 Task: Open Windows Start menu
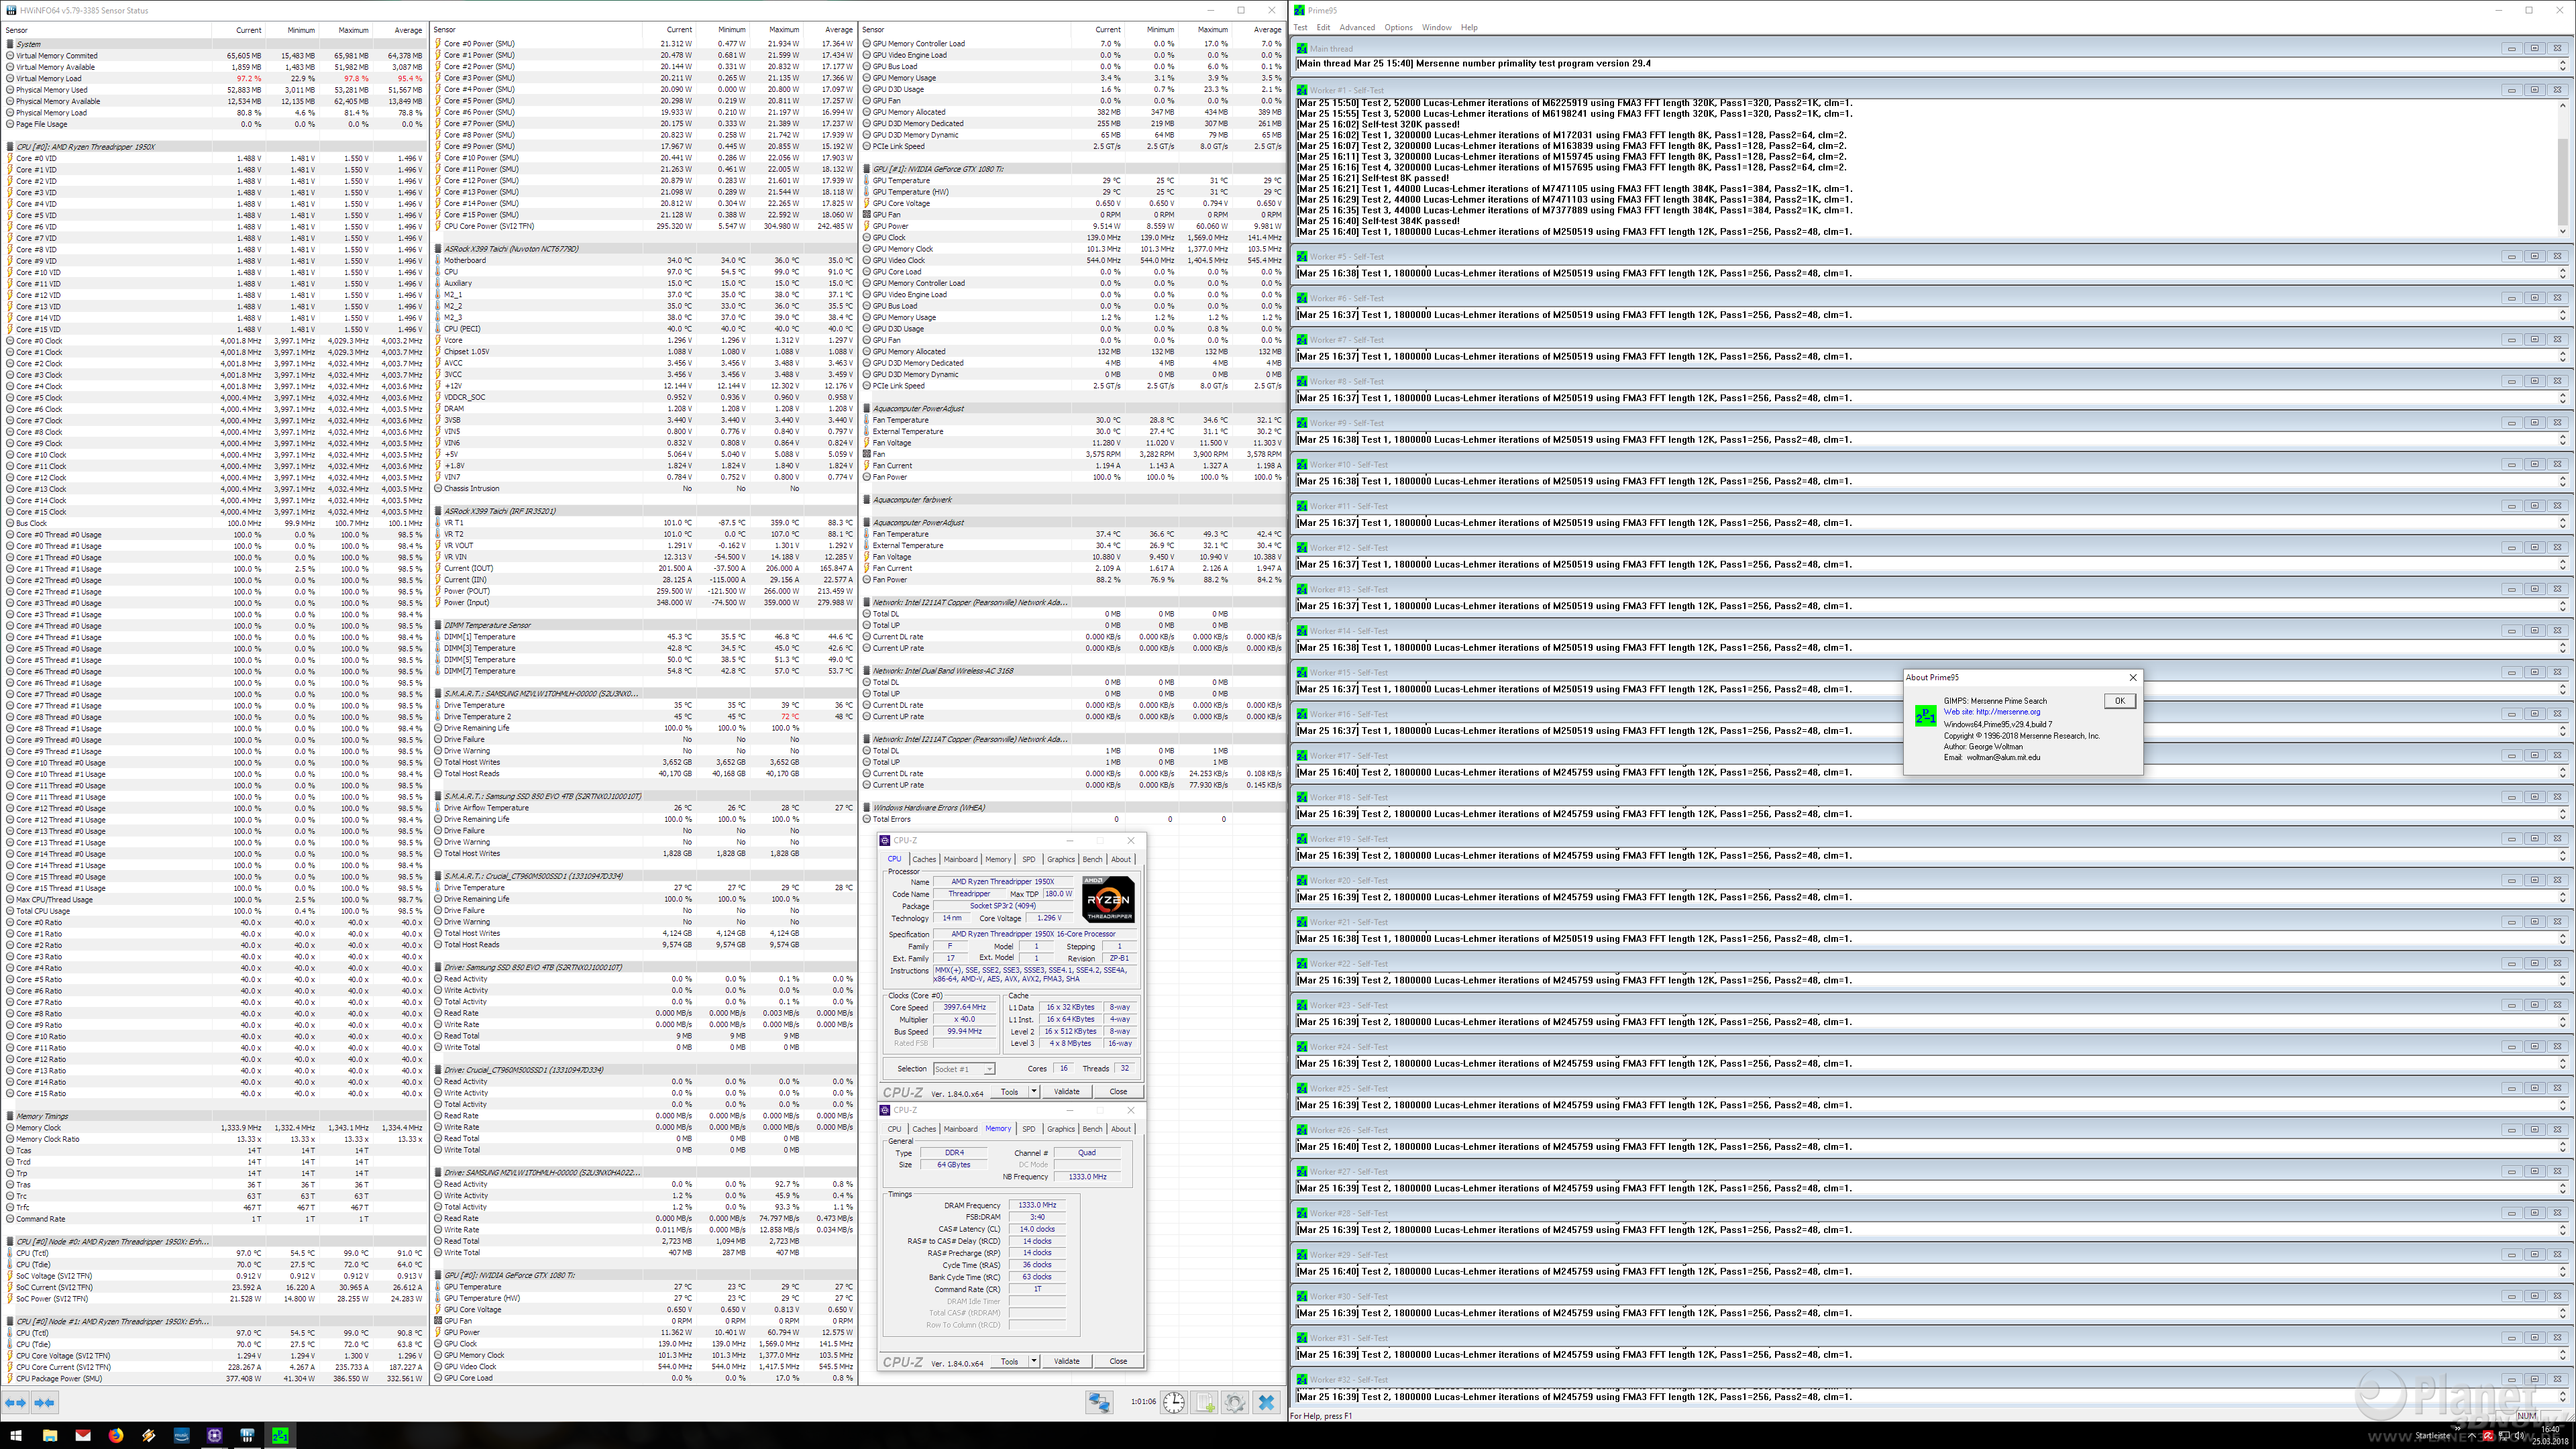pos(16,1436)
